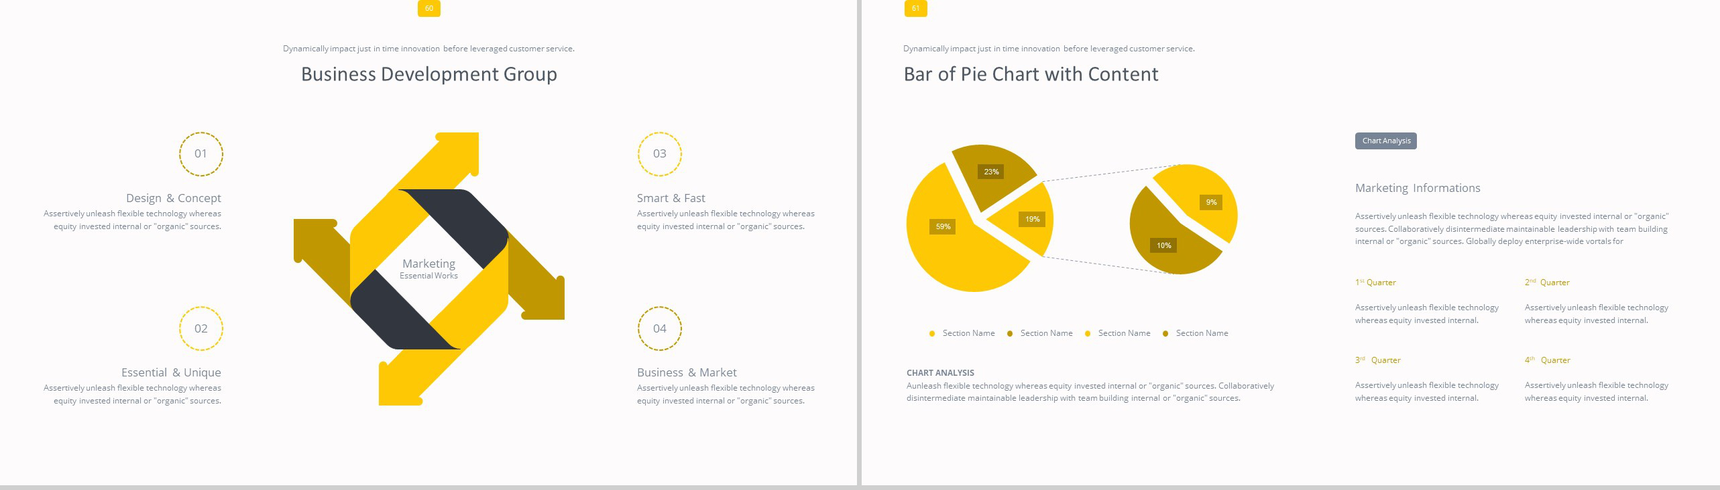Image resolution: width=1720 pixels, height=490 pixels.
Task: Click the Bar of Pie Chart with Content title
Action: pyautogui.click(x=1030, y=74)
